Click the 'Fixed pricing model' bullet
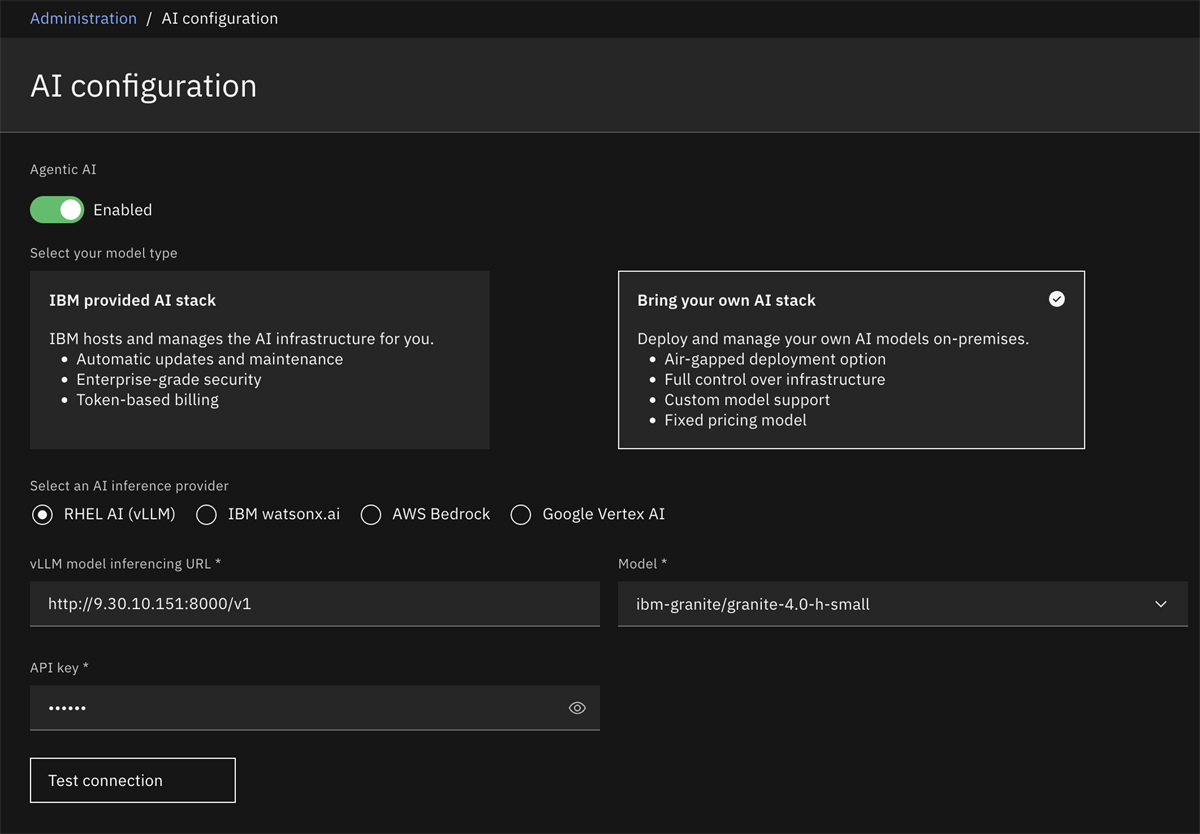Viewport: 1200px width, 834px height. pos(735,420)
